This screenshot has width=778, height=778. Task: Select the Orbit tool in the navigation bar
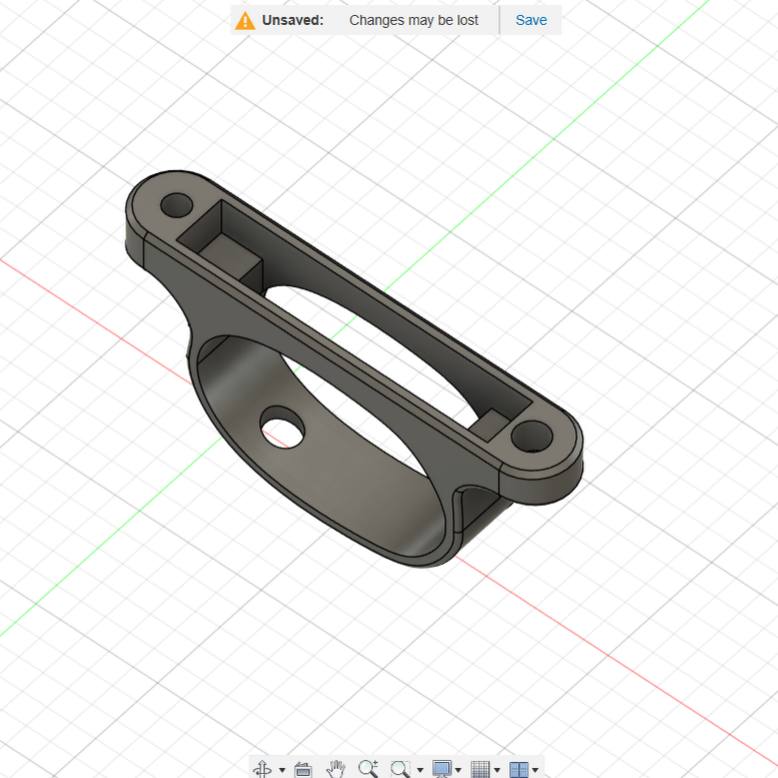click(x=262, y=769)
